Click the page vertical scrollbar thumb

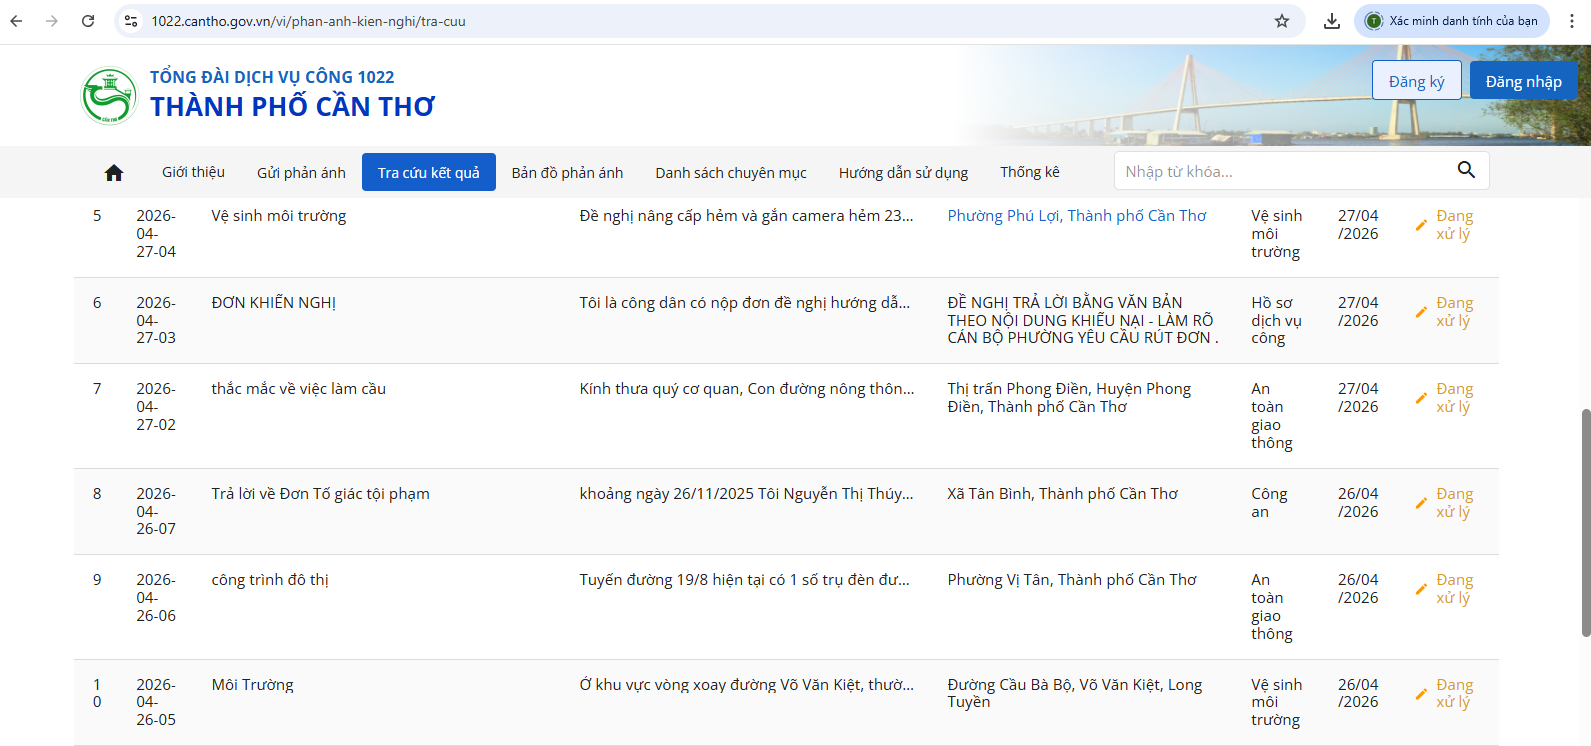click(x=1585, y=522)
